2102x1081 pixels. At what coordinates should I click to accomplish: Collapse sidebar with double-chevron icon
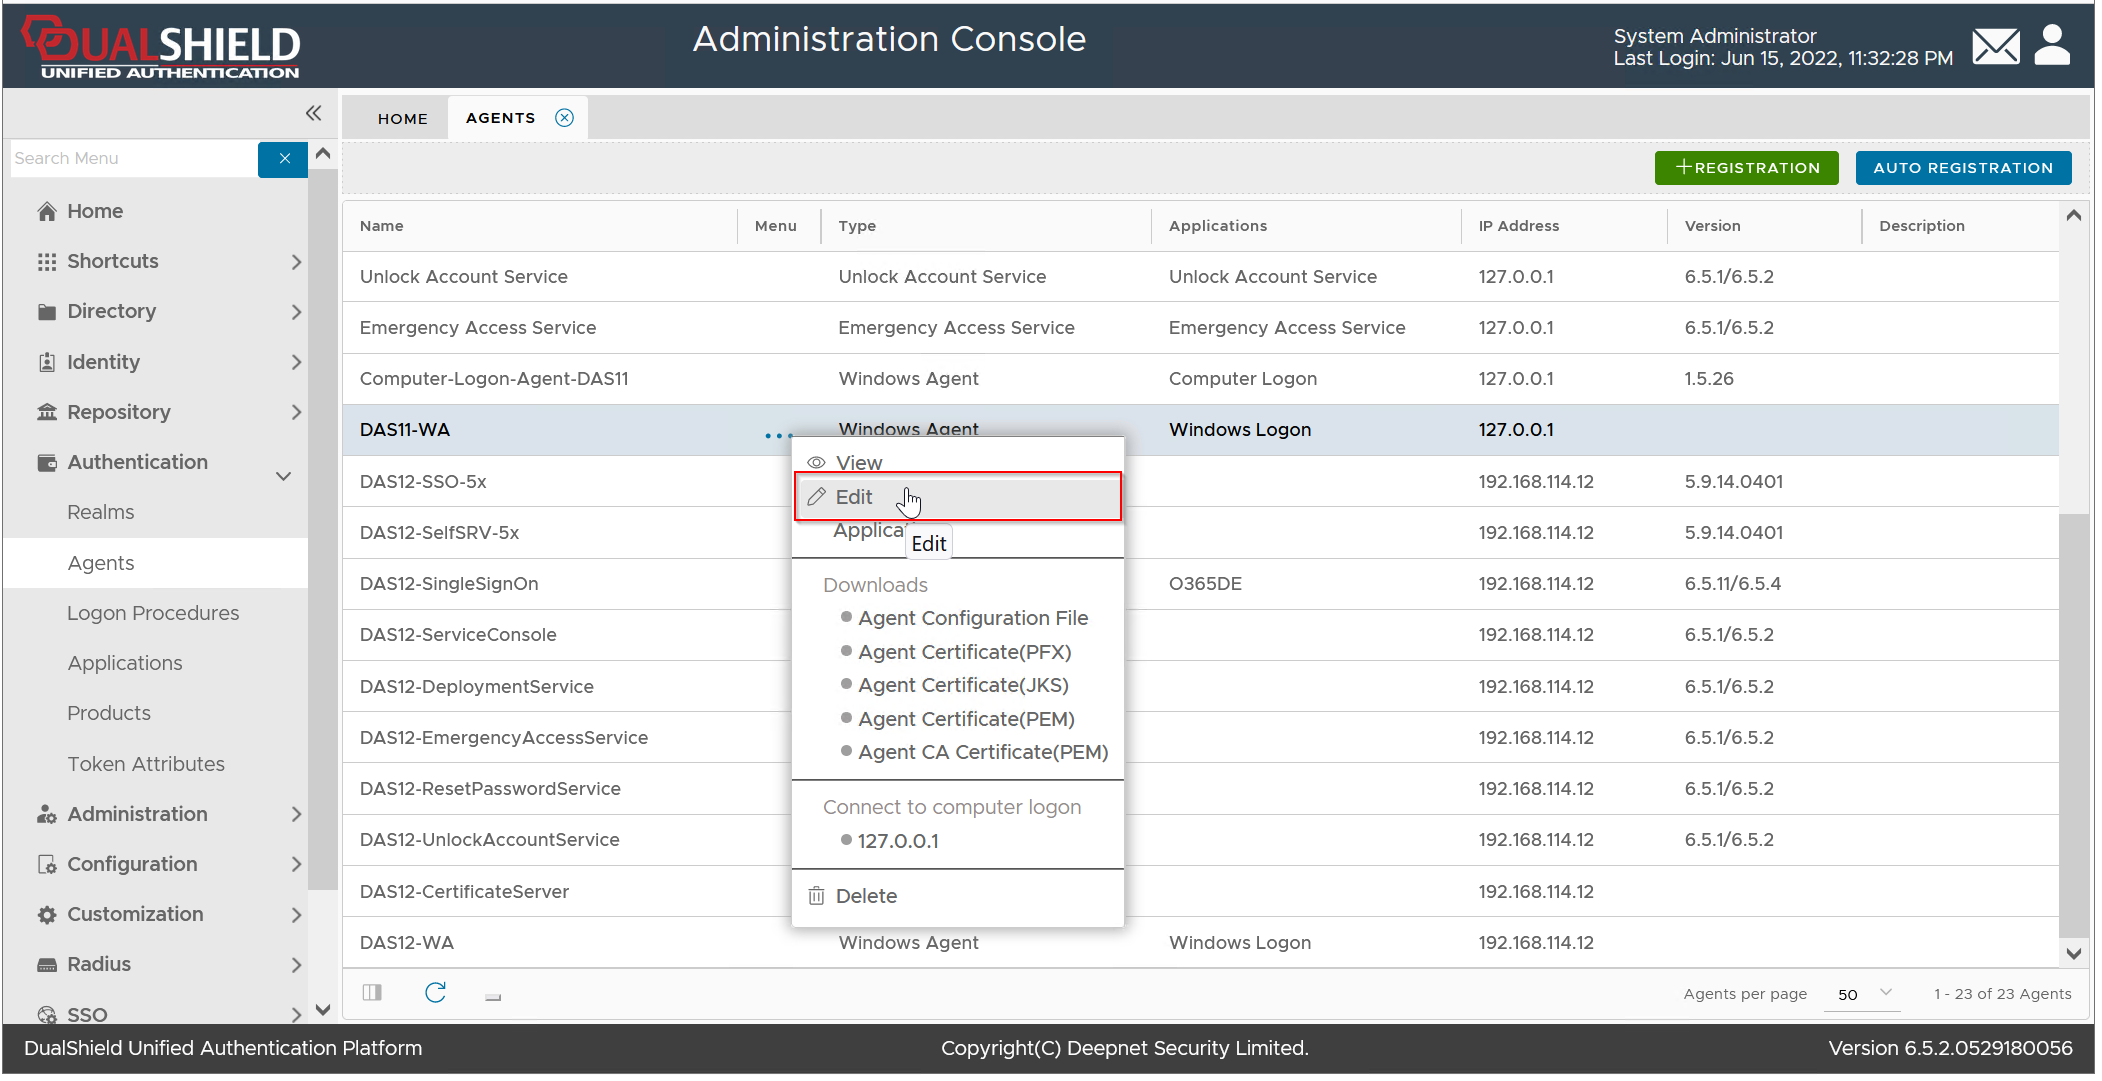[x=313, y=113]
